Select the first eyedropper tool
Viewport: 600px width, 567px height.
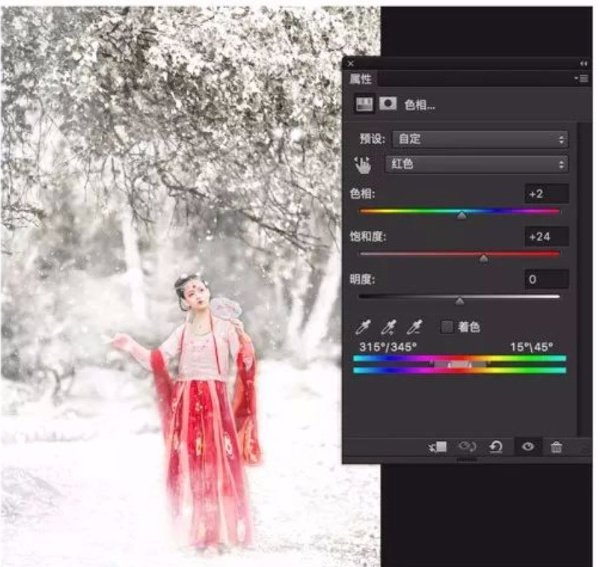tap(365, 327)
